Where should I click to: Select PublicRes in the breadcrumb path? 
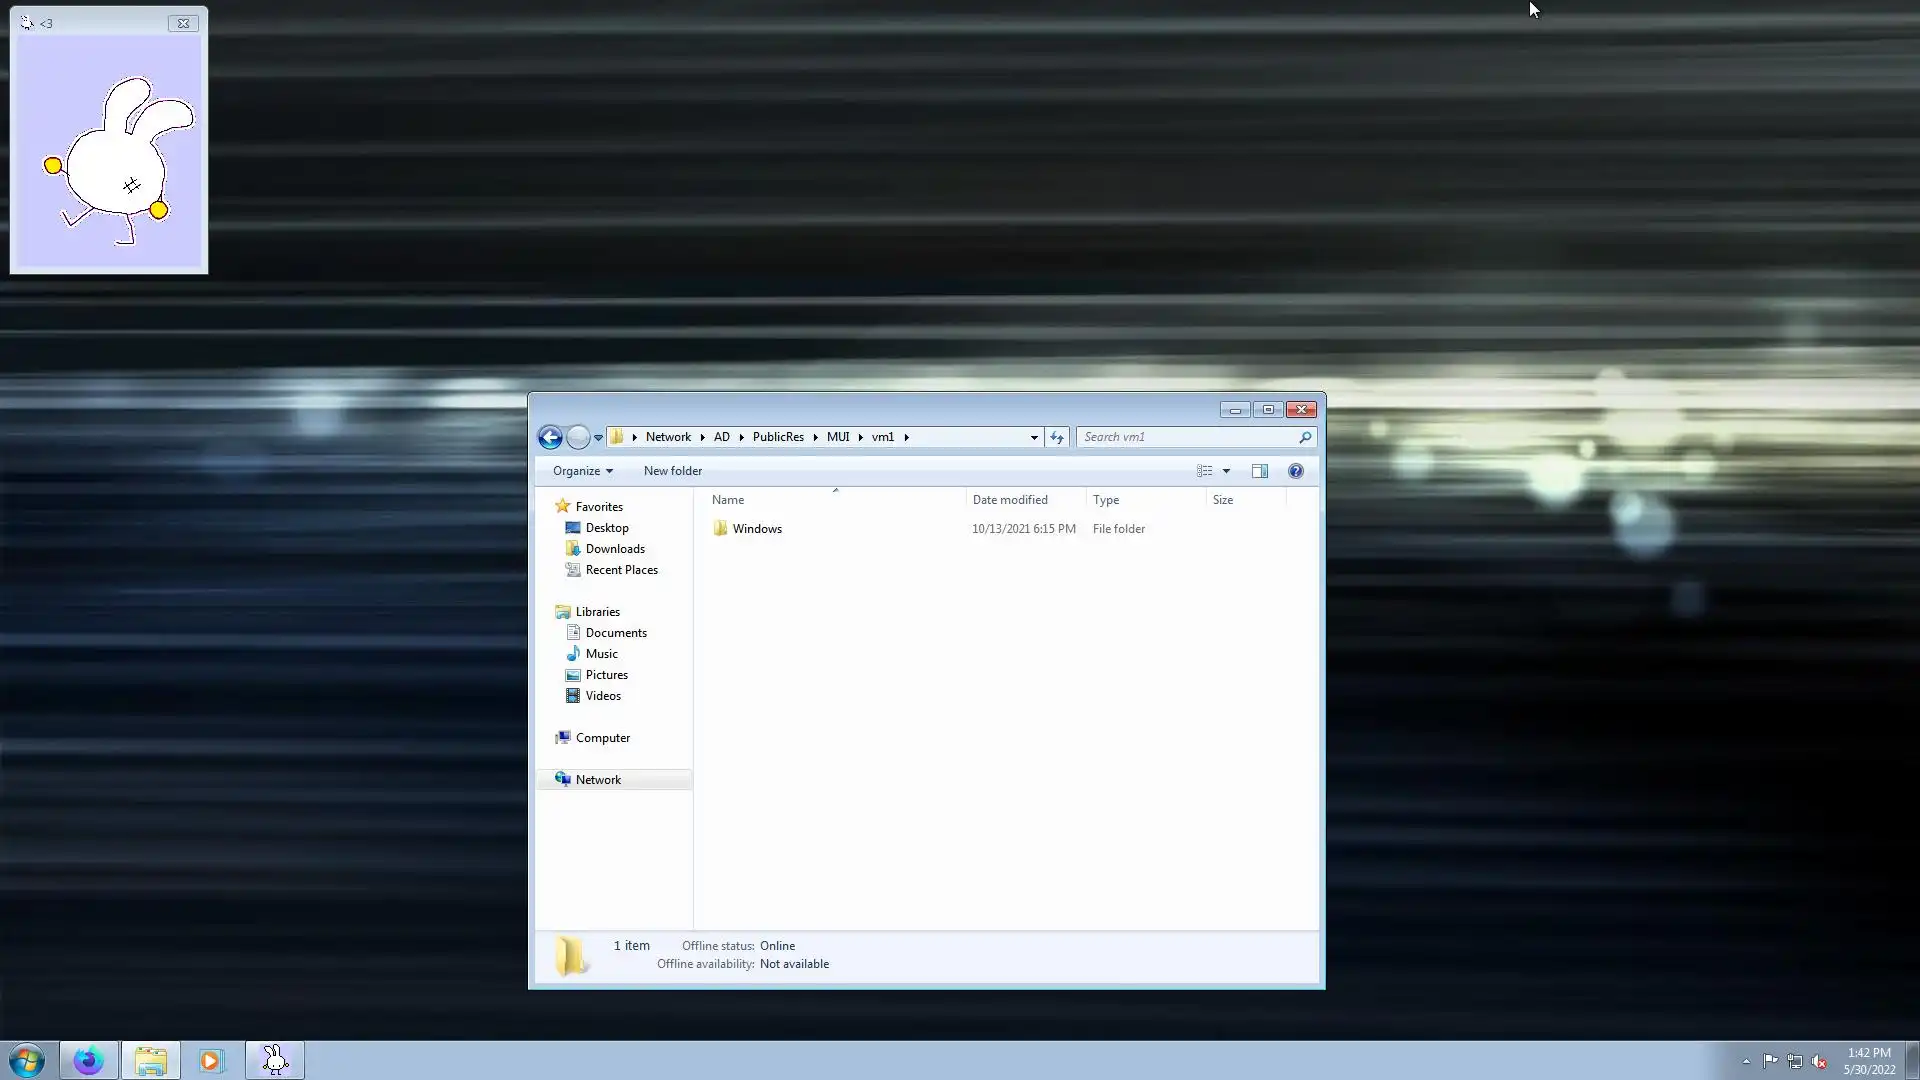coord(778,437)
